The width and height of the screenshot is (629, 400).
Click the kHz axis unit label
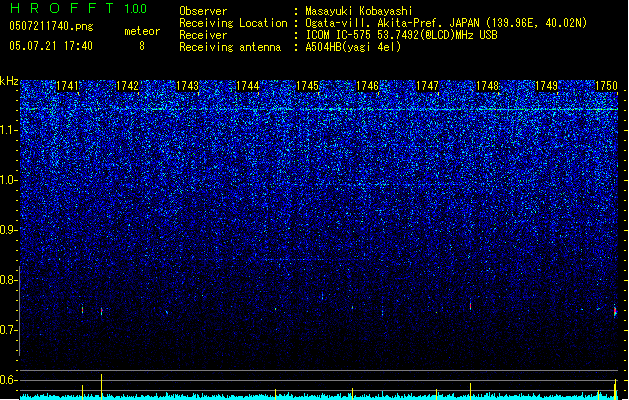coord(9,81)
